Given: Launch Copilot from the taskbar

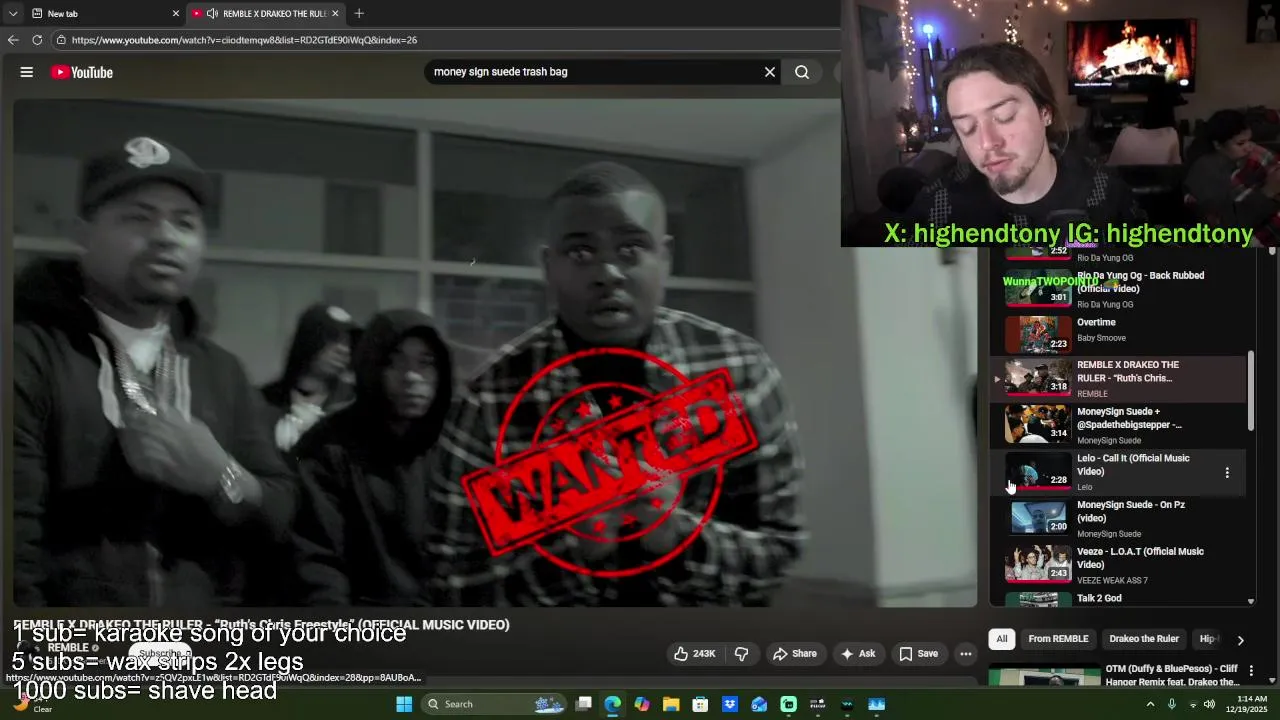Looking at the screenshot, I should [642, 704].
